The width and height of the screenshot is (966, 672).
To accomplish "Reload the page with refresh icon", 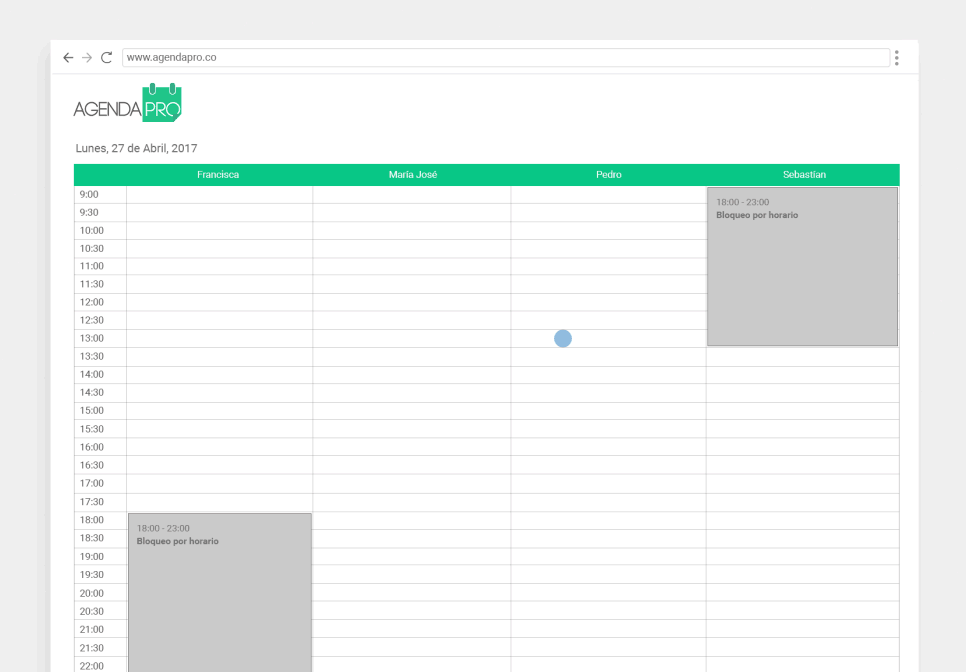I will pyautogui.click(x=107, y=57).
